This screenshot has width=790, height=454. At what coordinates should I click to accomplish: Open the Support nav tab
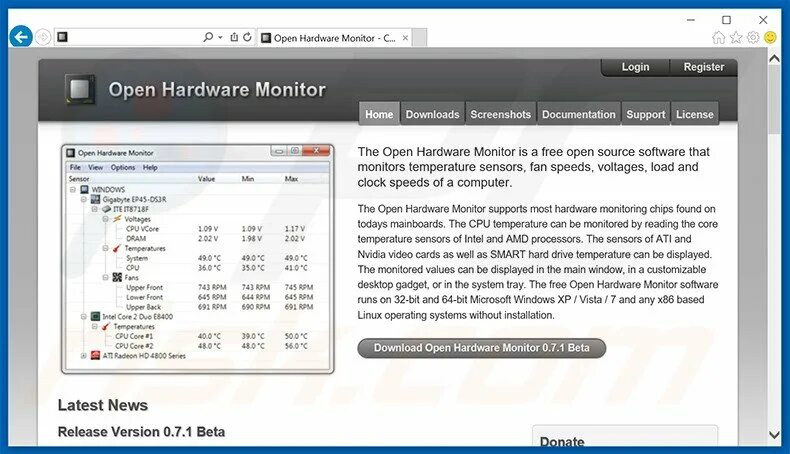click(x=645, y=114)
